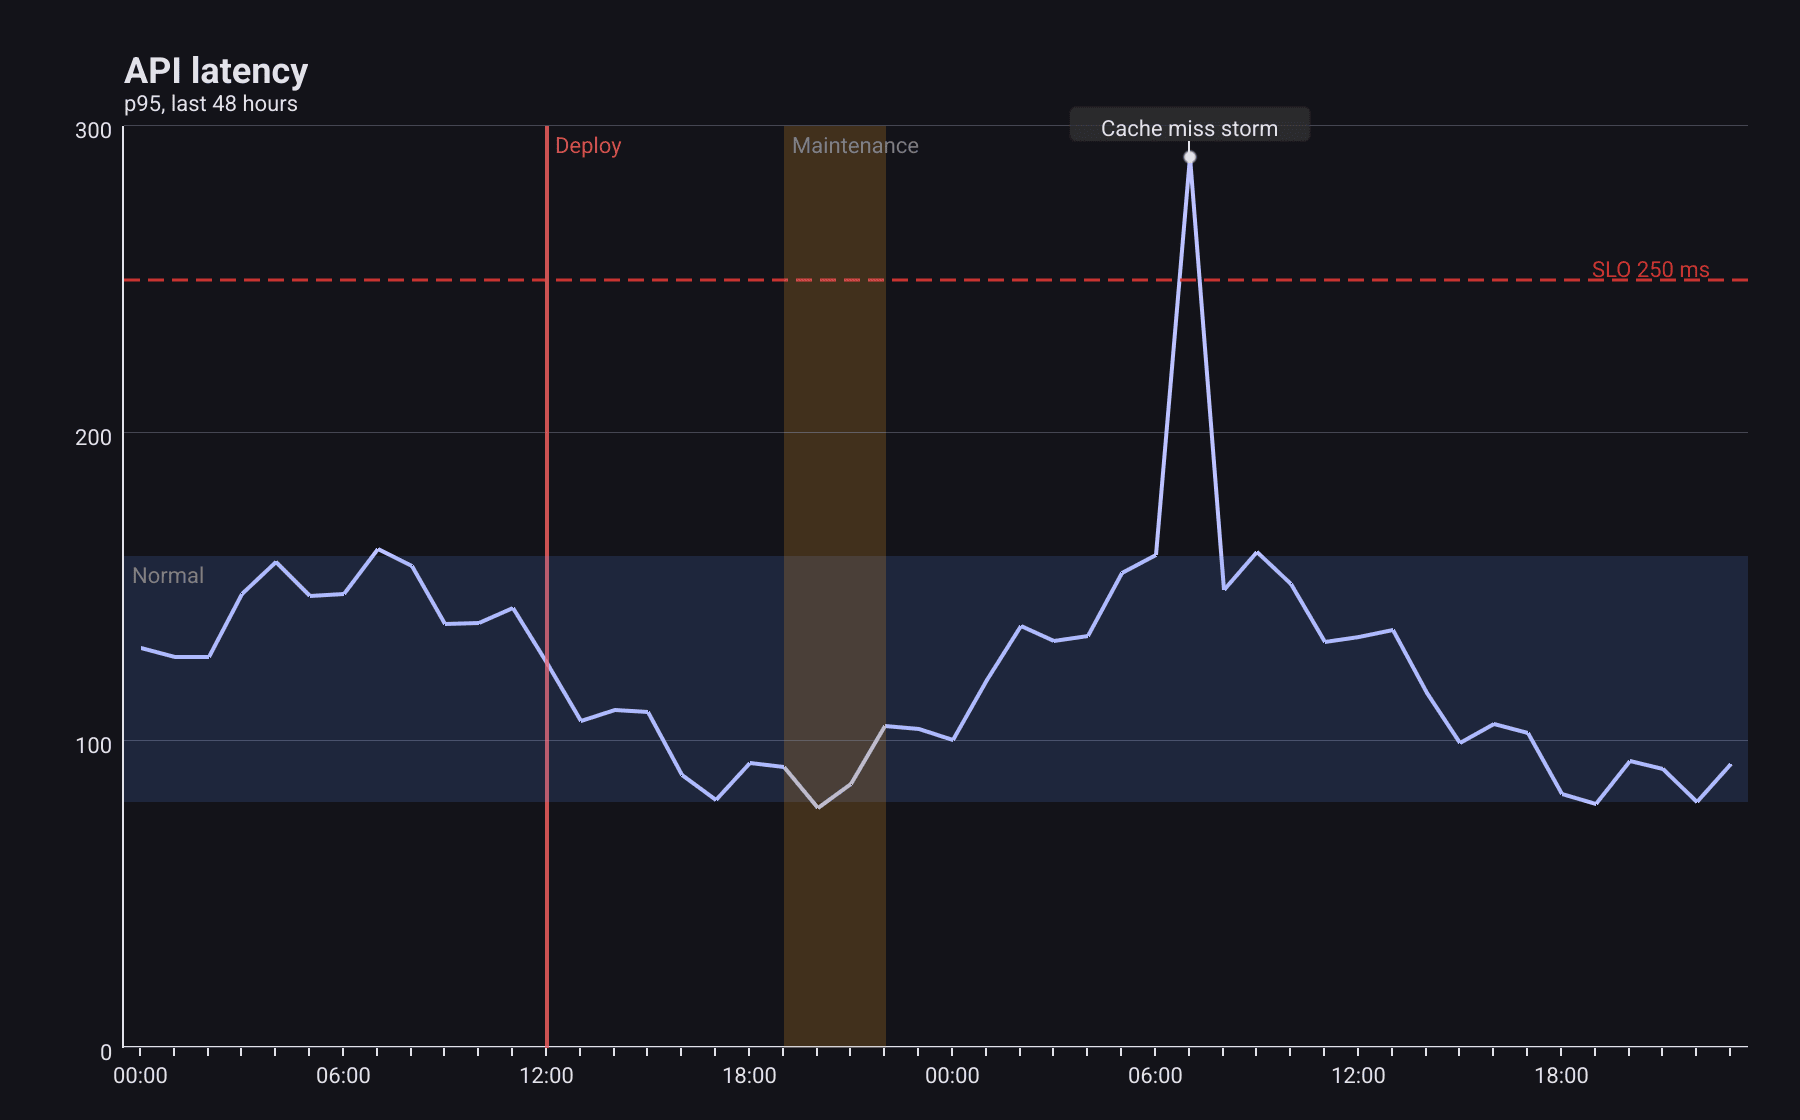Image resolution: width=1800 pixels, height=1120 pixels.
Task: Click the first '12:00' x-axis label
Action: (546, 1076)
